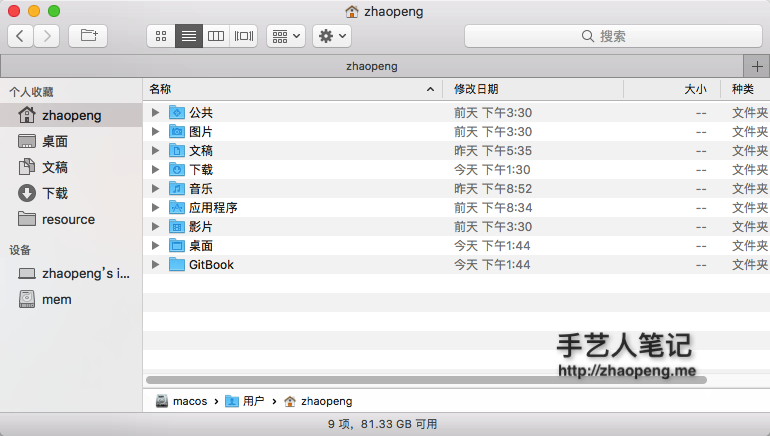Click the back navigation arrow
770x436 pixels.
tap(21, 36)
